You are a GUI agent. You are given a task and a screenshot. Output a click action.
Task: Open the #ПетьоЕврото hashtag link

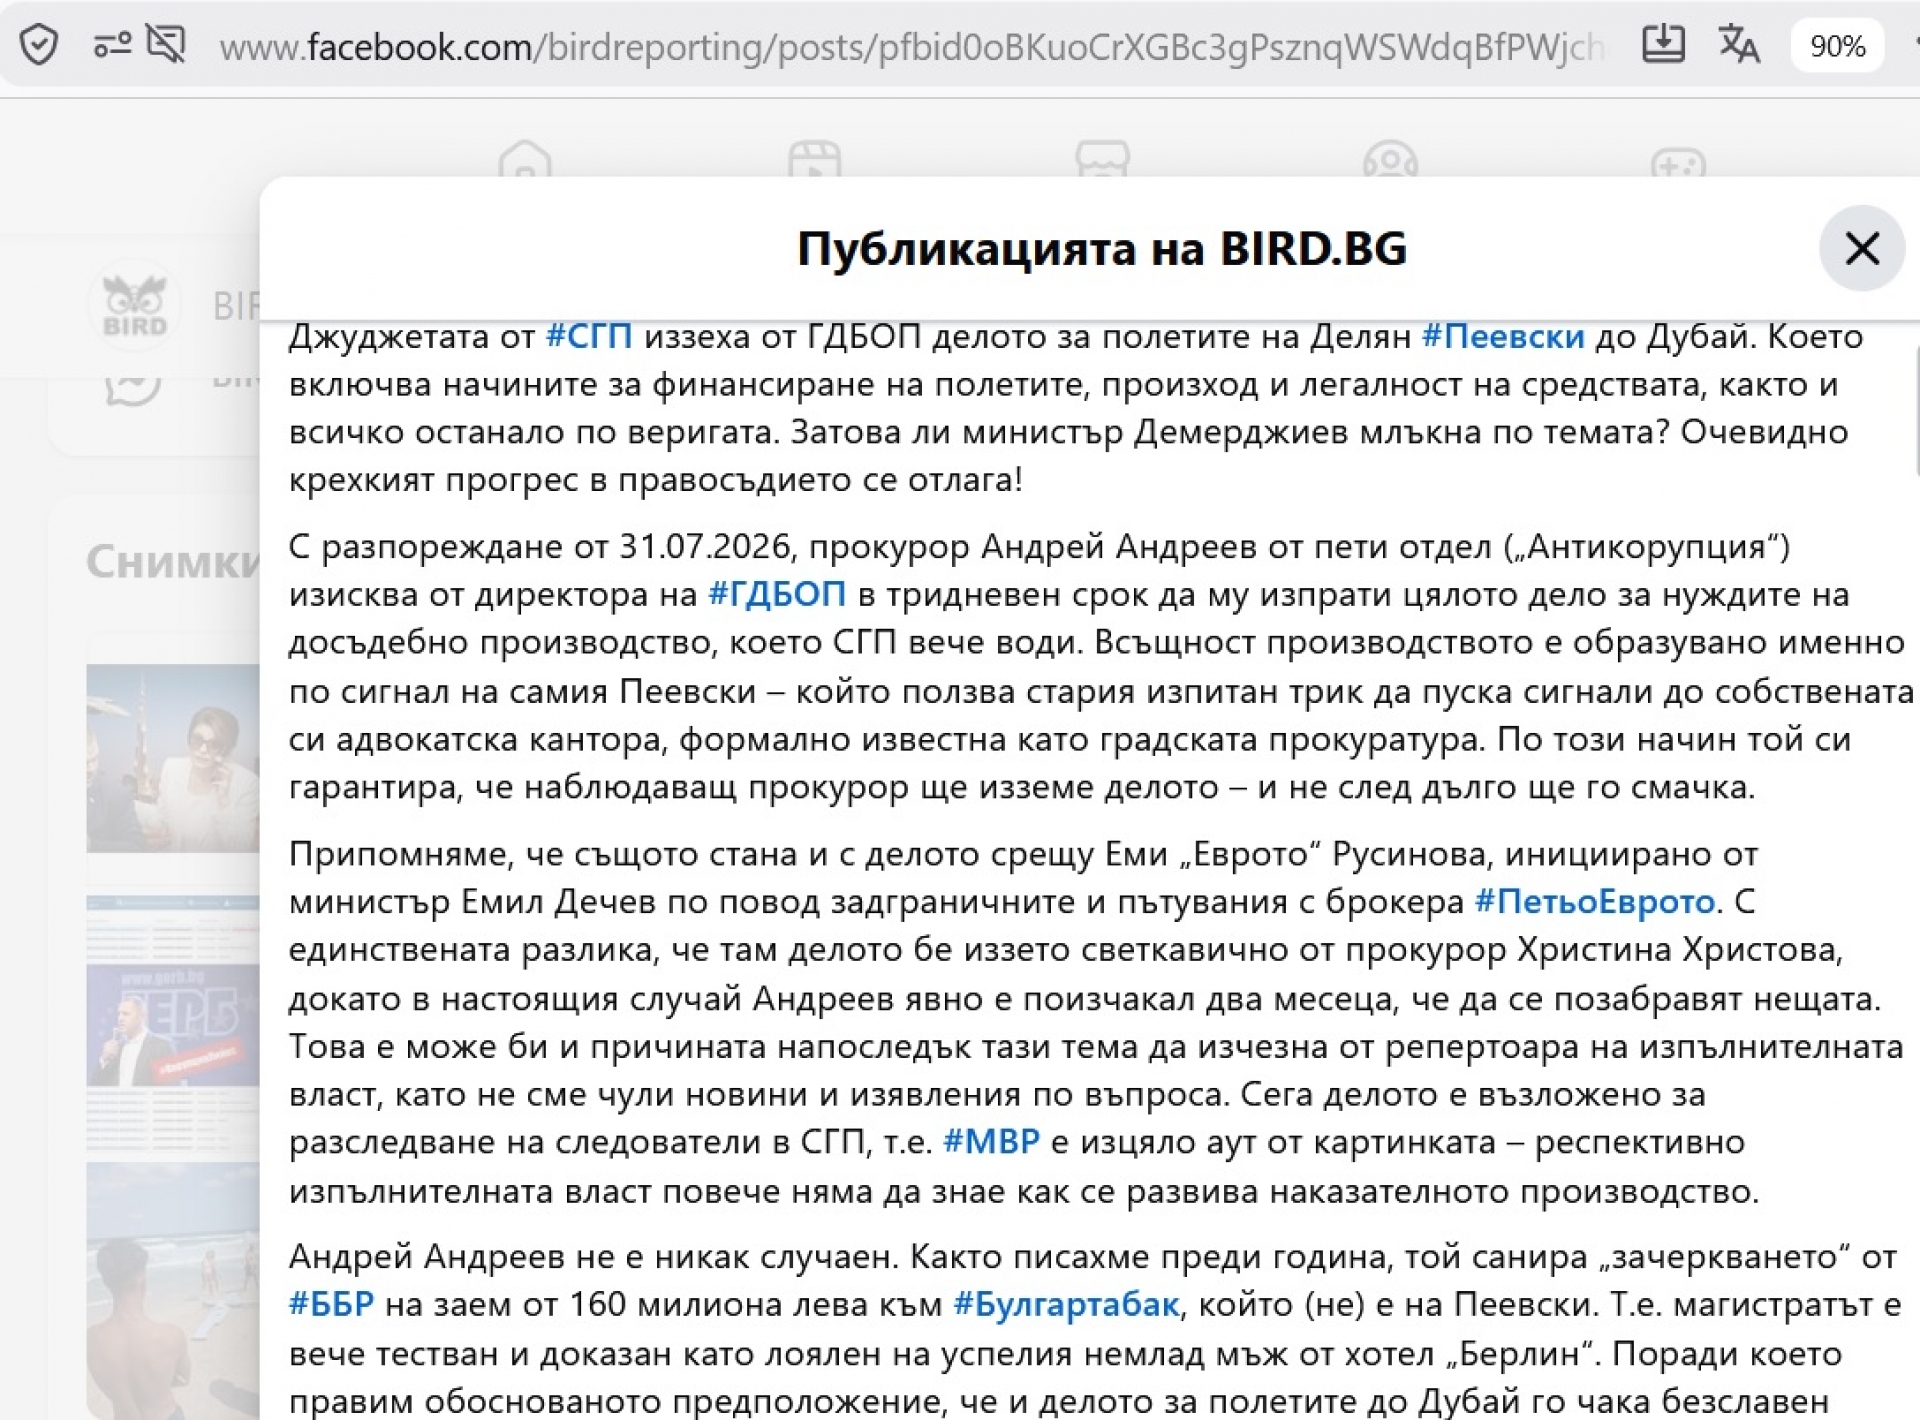pyautogui.click(x=1595, y=902)
